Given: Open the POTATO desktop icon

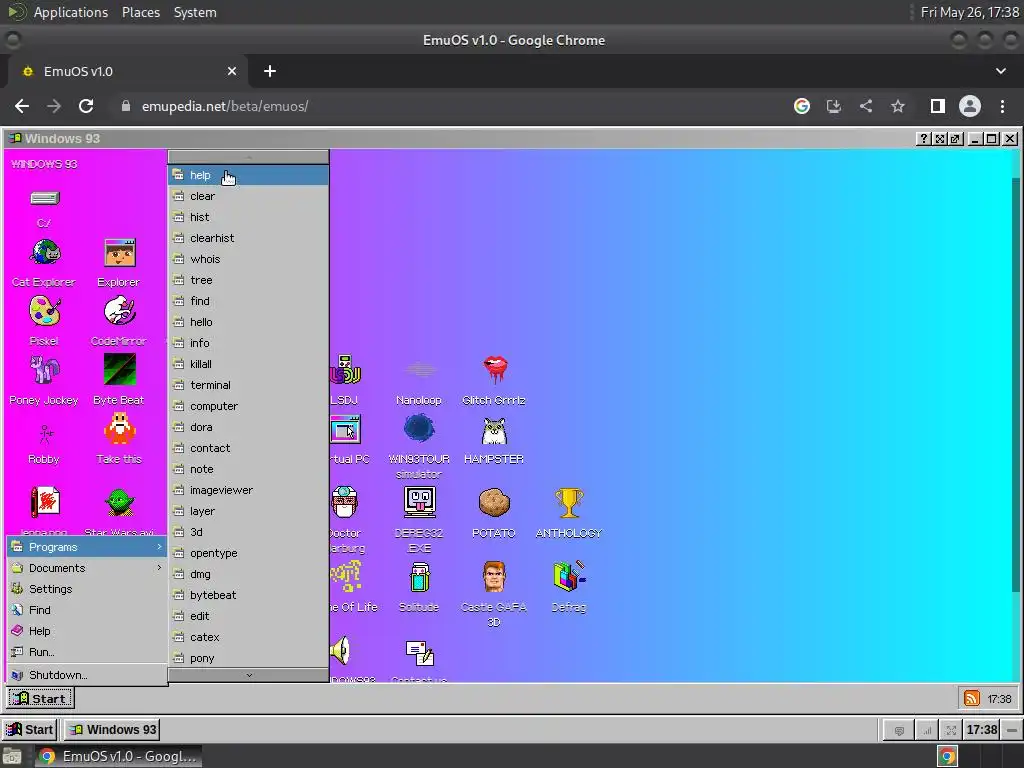Looking at the screenshot, I should click(x=494, y=502).
